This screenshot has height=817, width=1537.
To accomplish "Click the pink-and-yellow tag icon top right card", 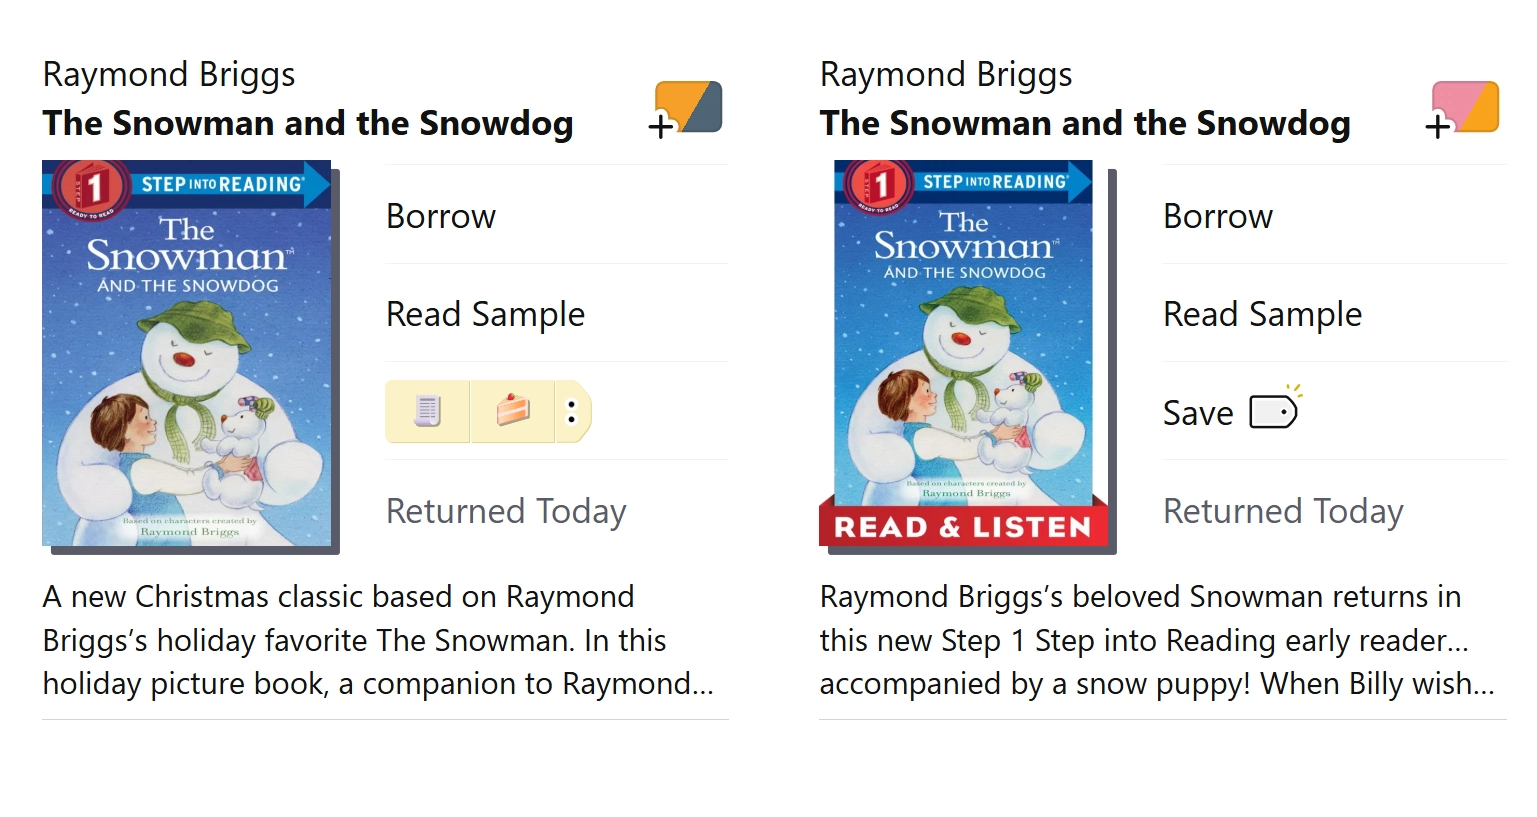I will [x=1463, y=108].
